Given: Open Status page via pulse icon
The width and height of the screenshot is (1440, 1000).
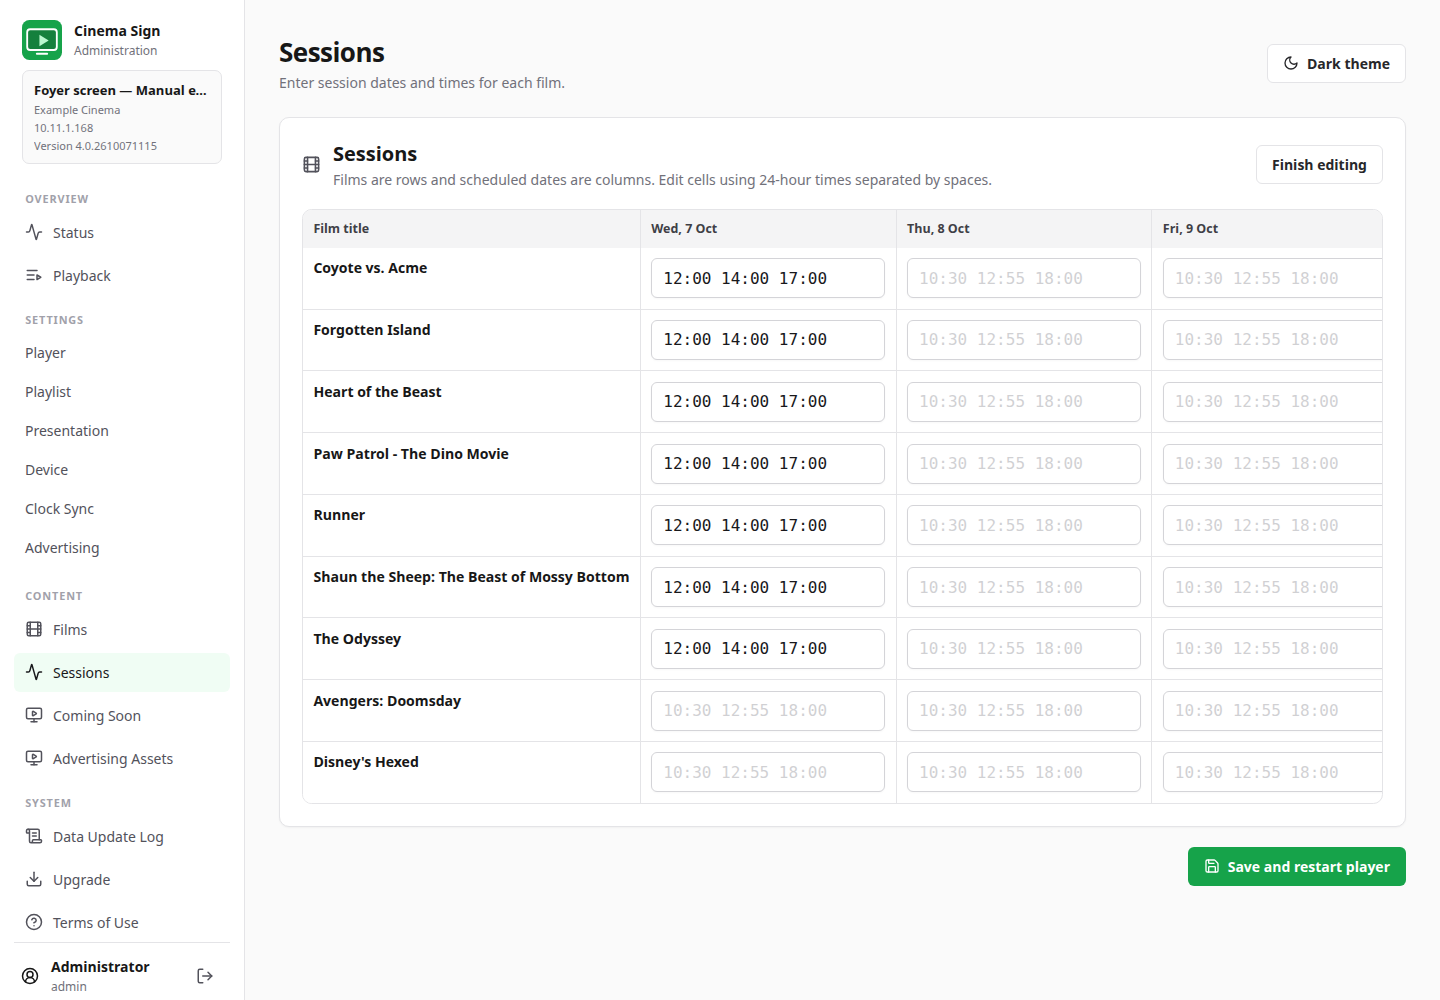Looking at the screenshot, I should pos(34,232).
